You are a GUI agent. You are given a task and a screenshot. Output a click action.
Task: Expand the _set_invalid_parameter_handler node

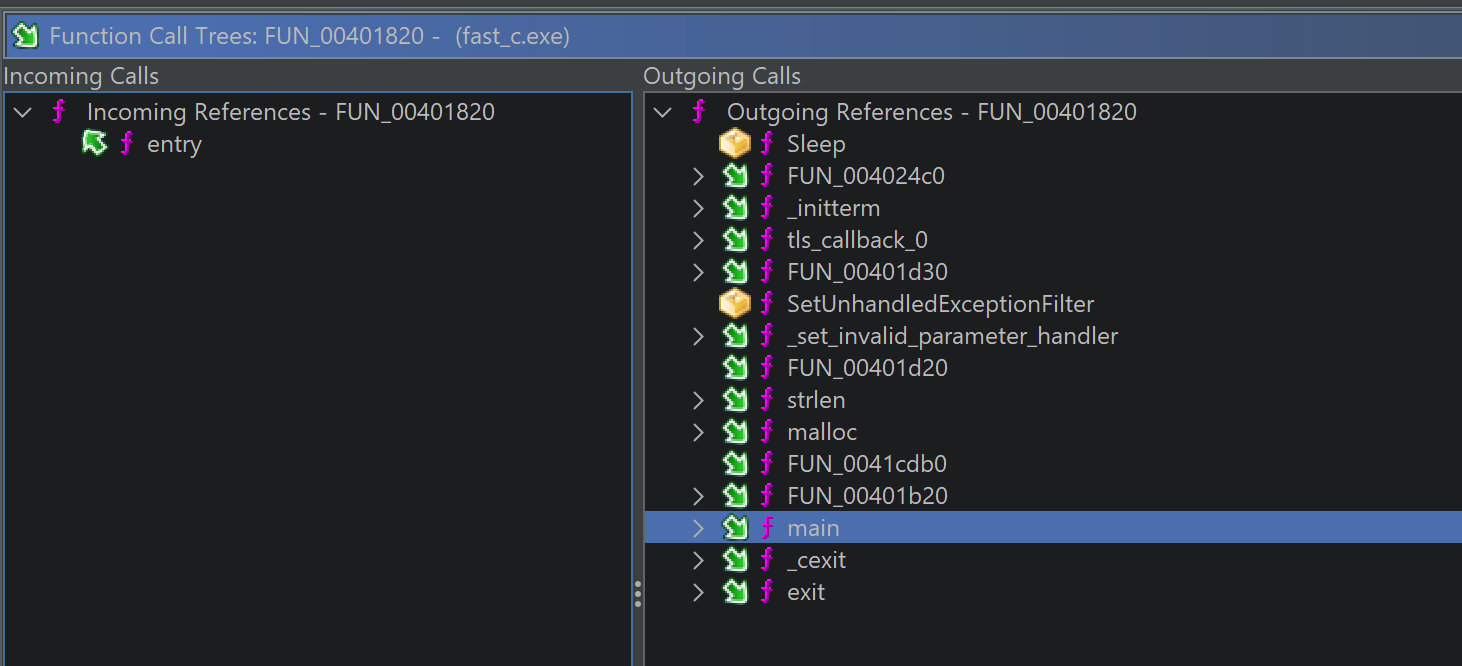point(699,337)
